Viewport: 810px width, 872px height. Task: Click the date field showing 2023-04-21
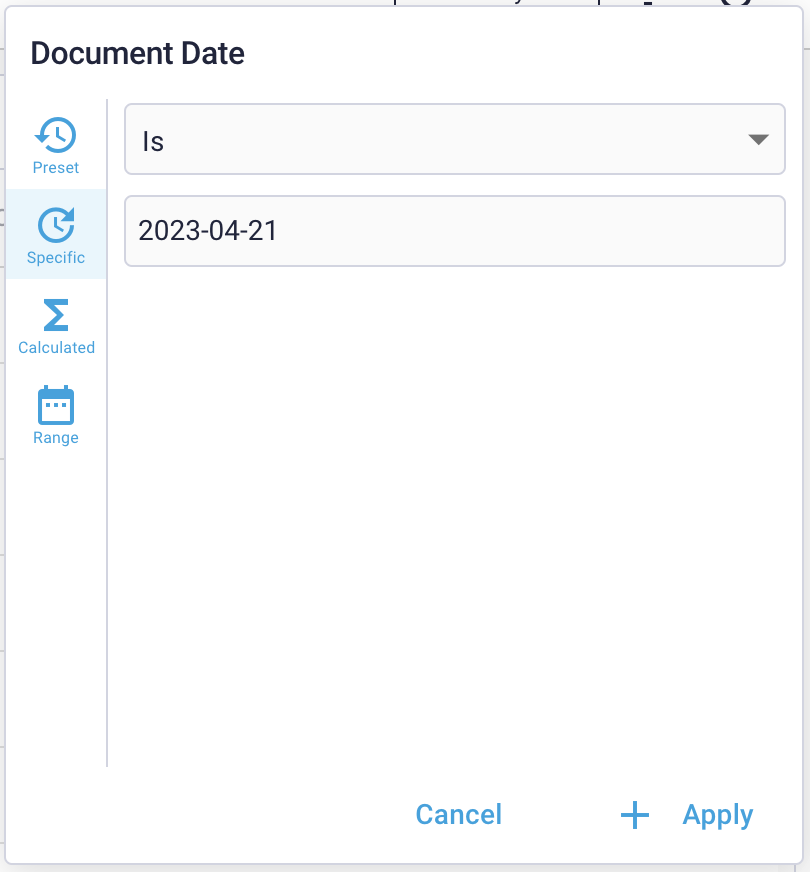pos(455,231)
